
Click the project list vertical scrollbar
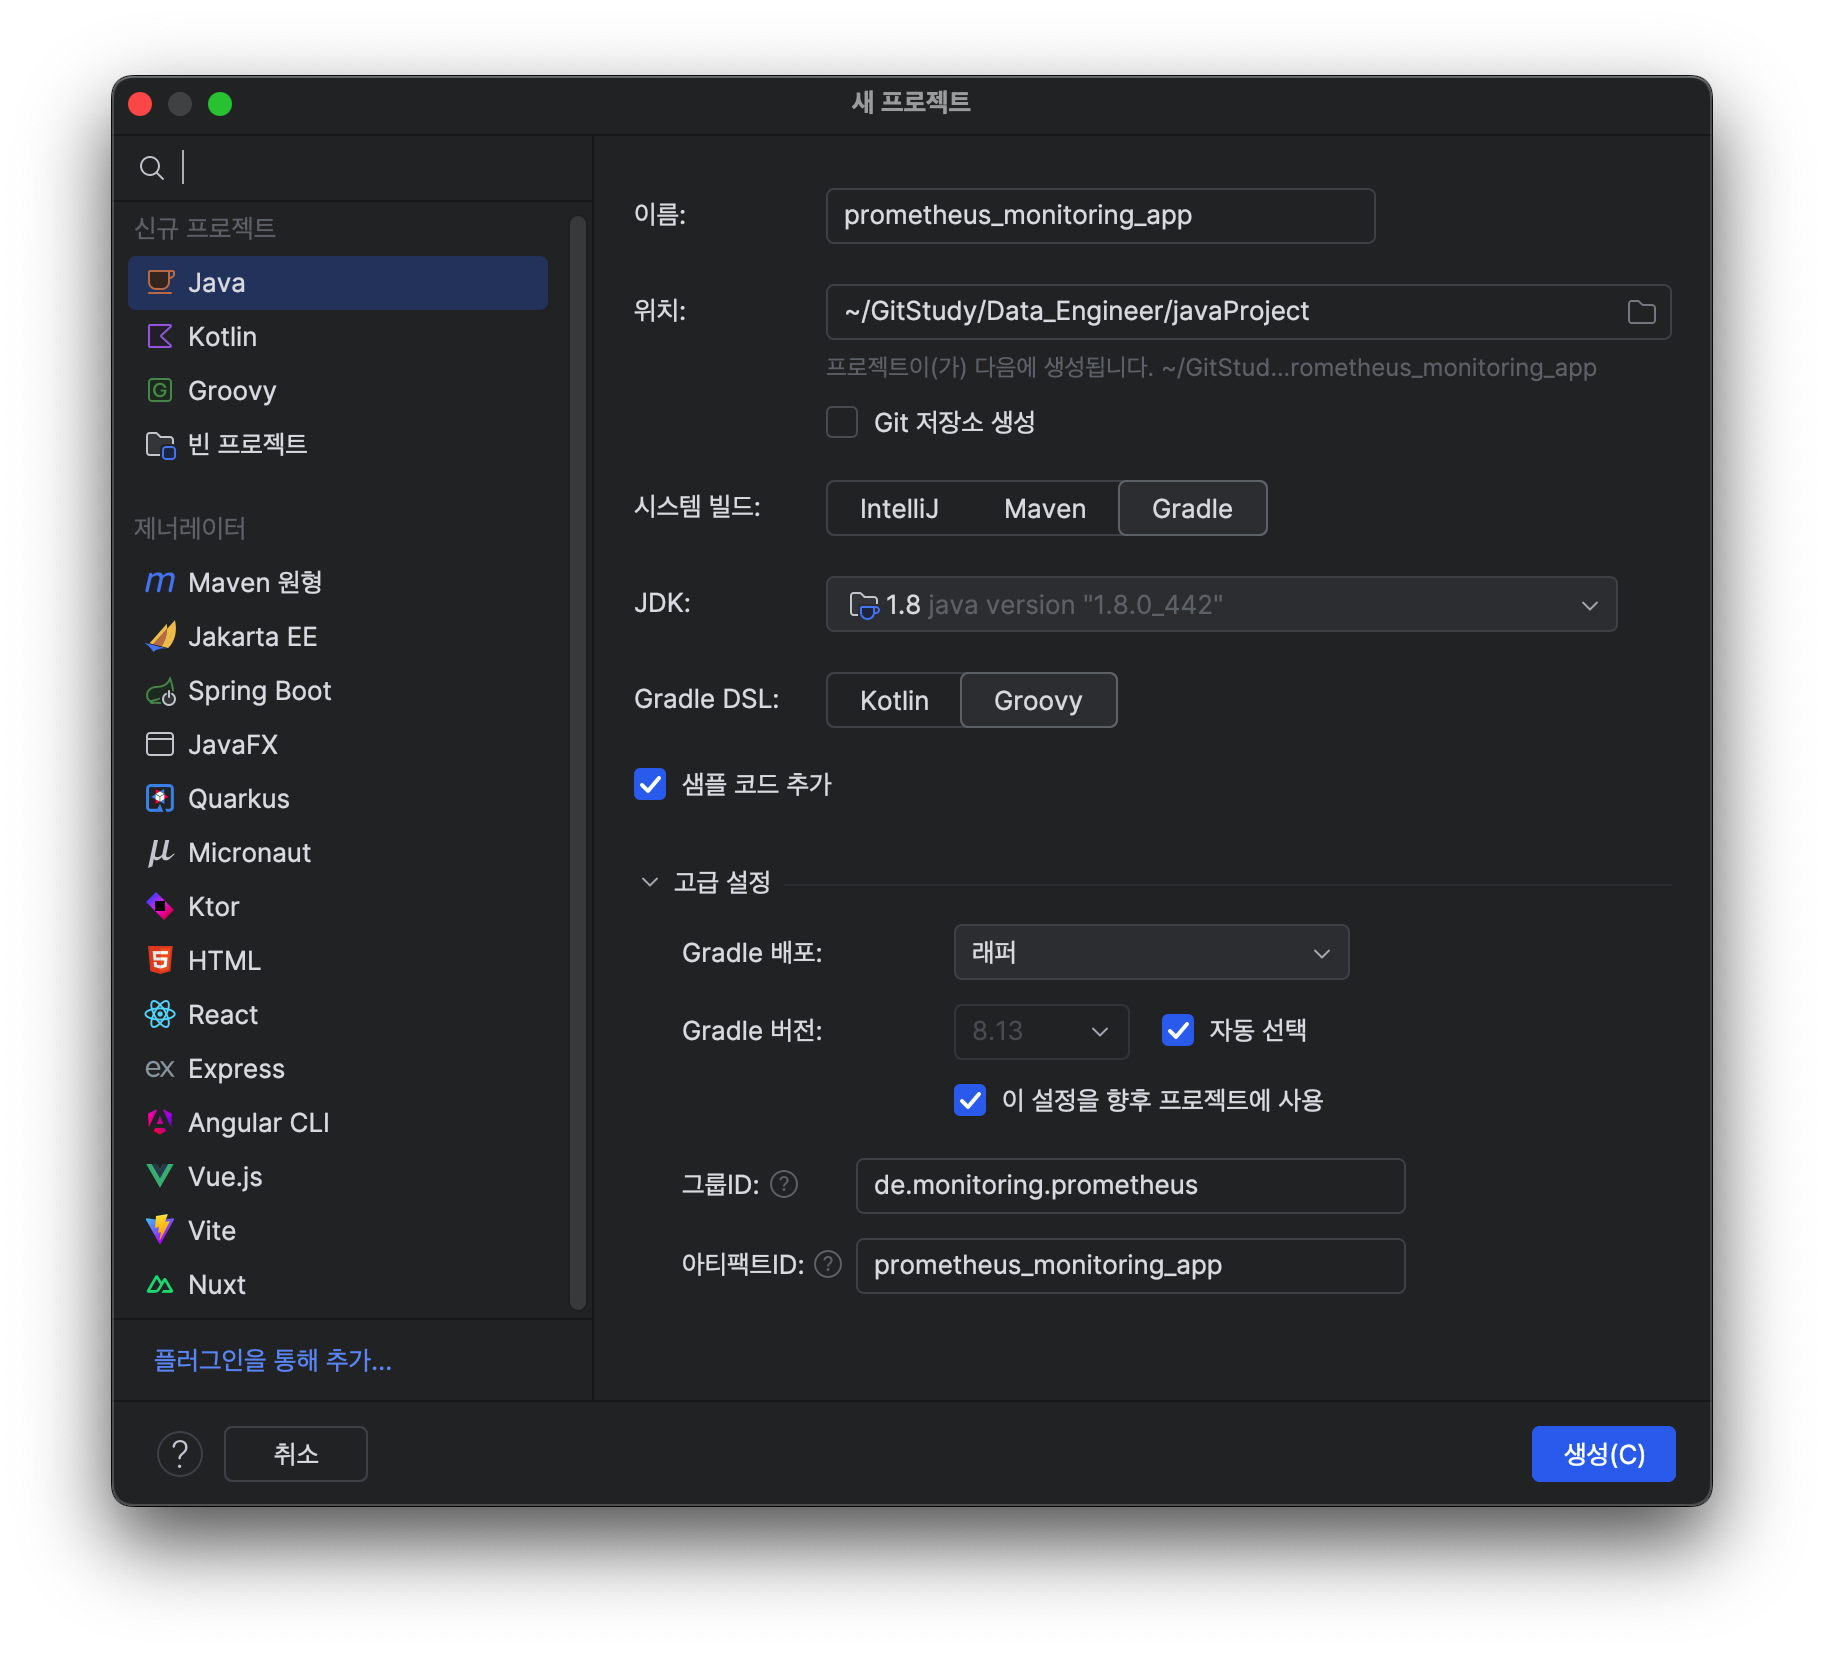coord(577,762)
